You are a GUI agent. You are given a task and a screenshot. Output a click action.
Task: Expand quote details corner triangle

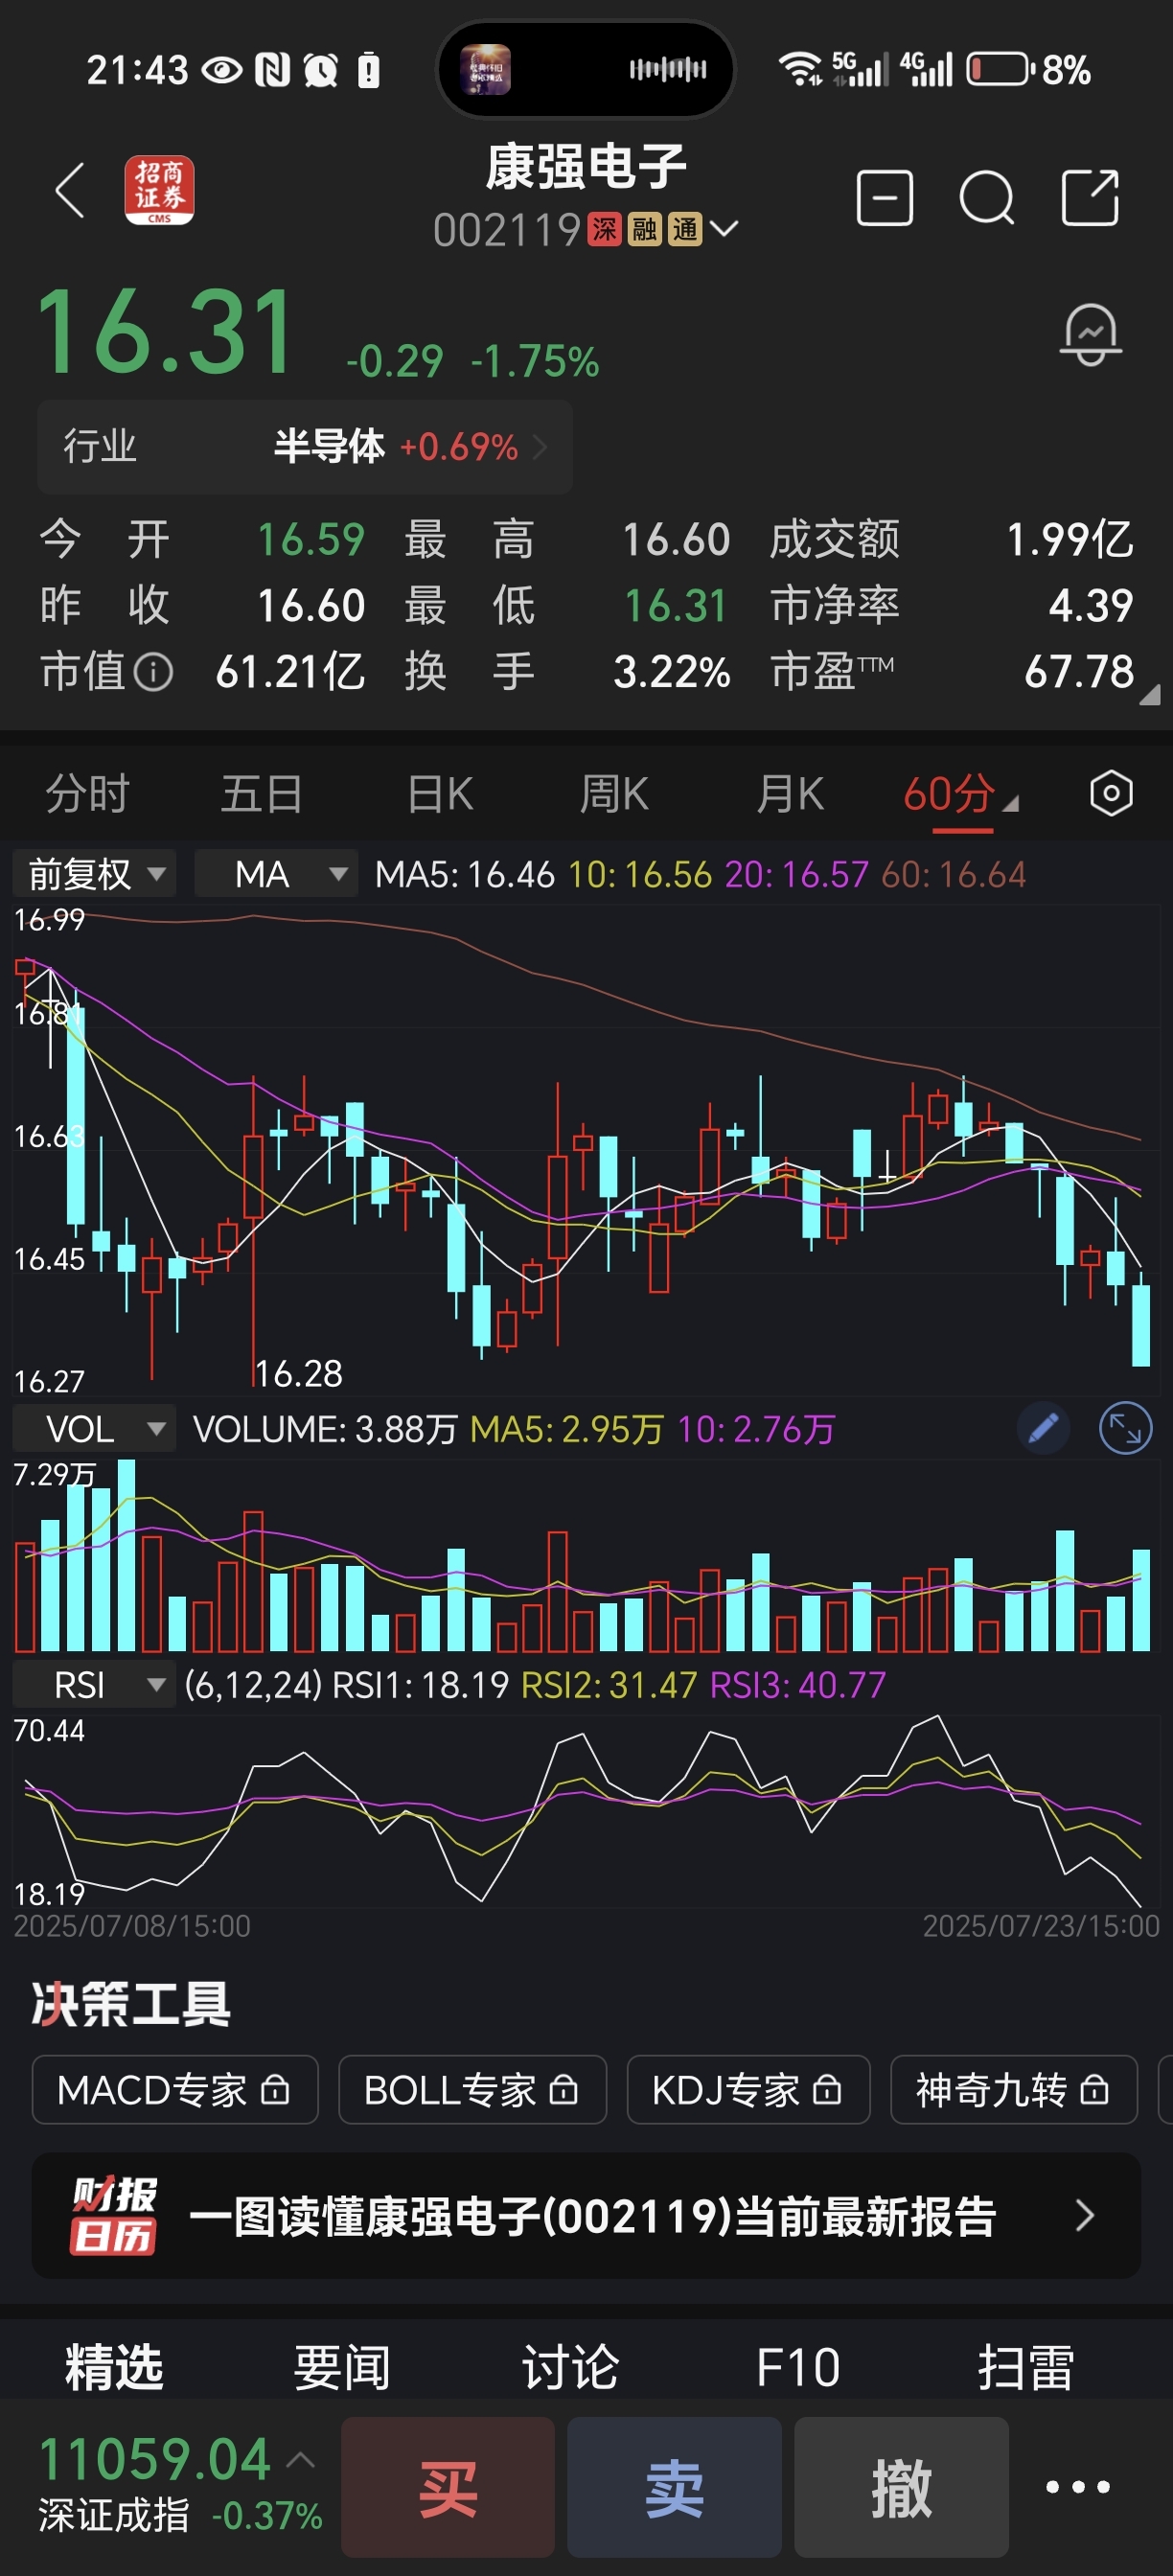coord(1149,694)
